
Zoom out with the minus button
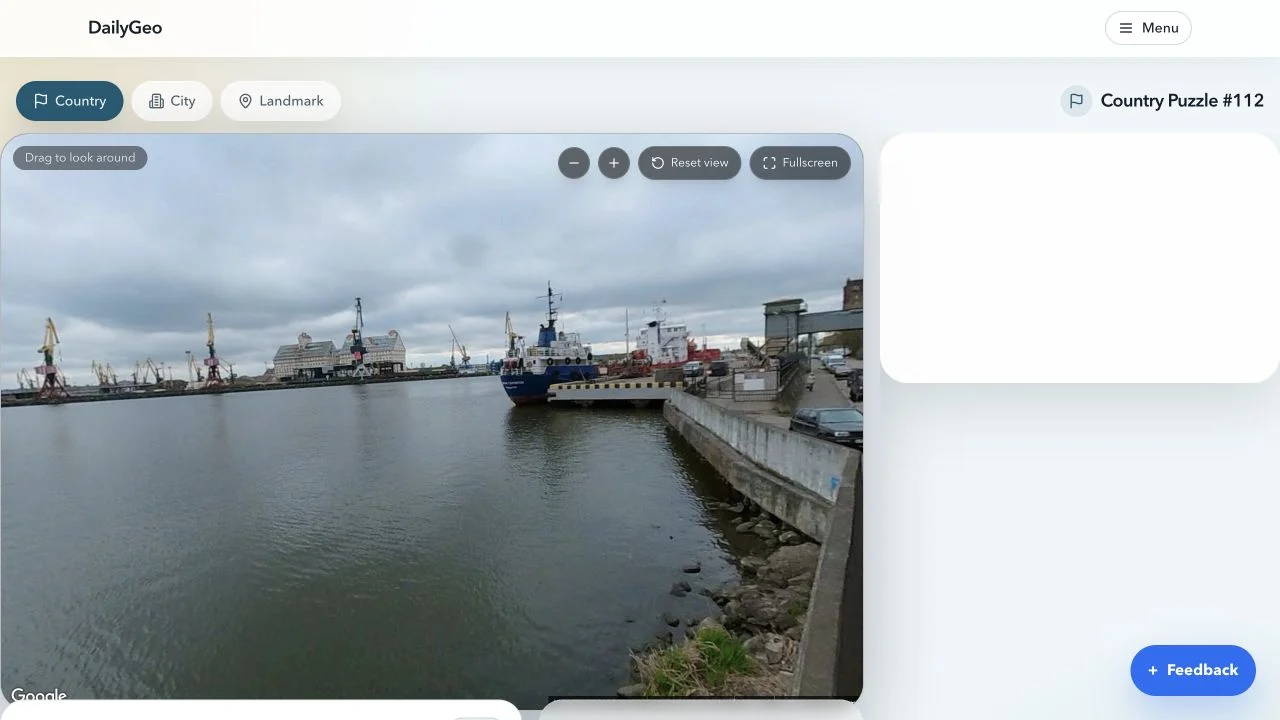574,163
